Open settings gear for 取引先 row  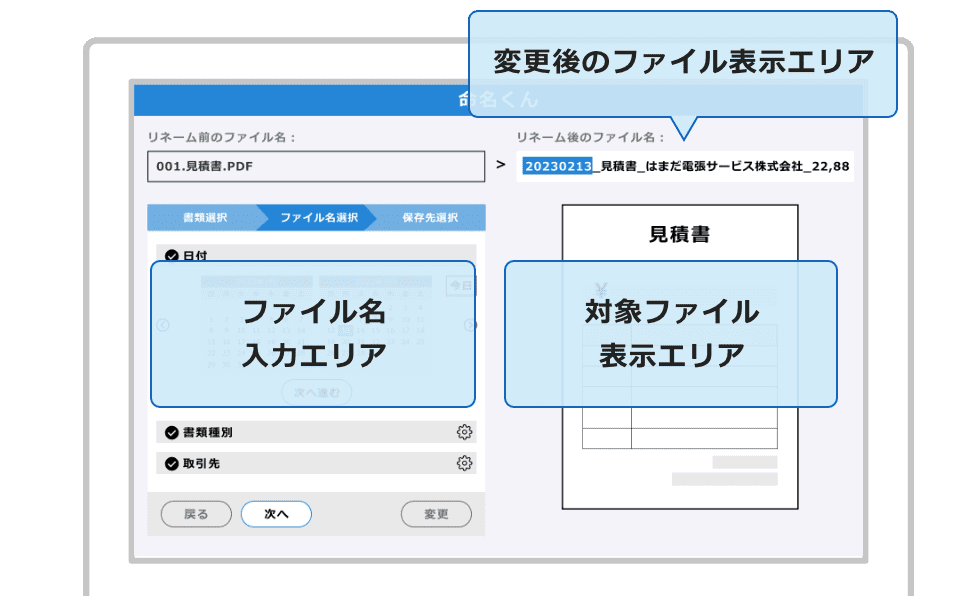pos(464,463)
